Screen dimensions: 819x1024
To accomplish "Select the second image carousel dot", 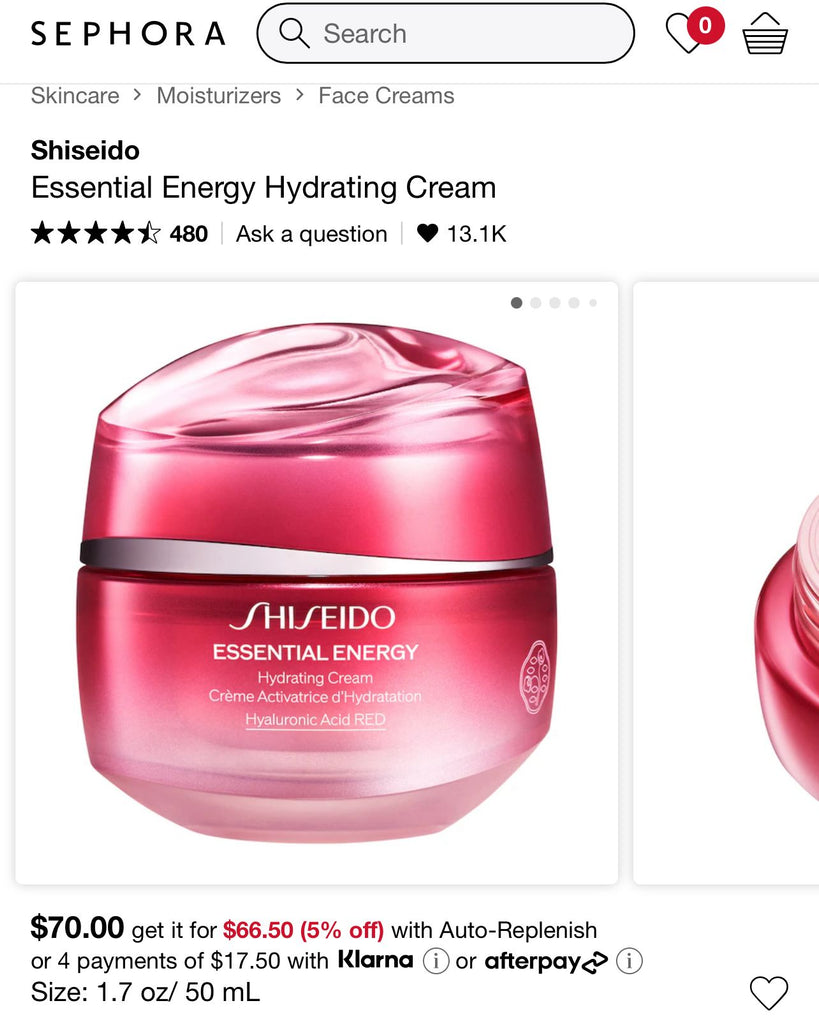I will tap(536, 303).
